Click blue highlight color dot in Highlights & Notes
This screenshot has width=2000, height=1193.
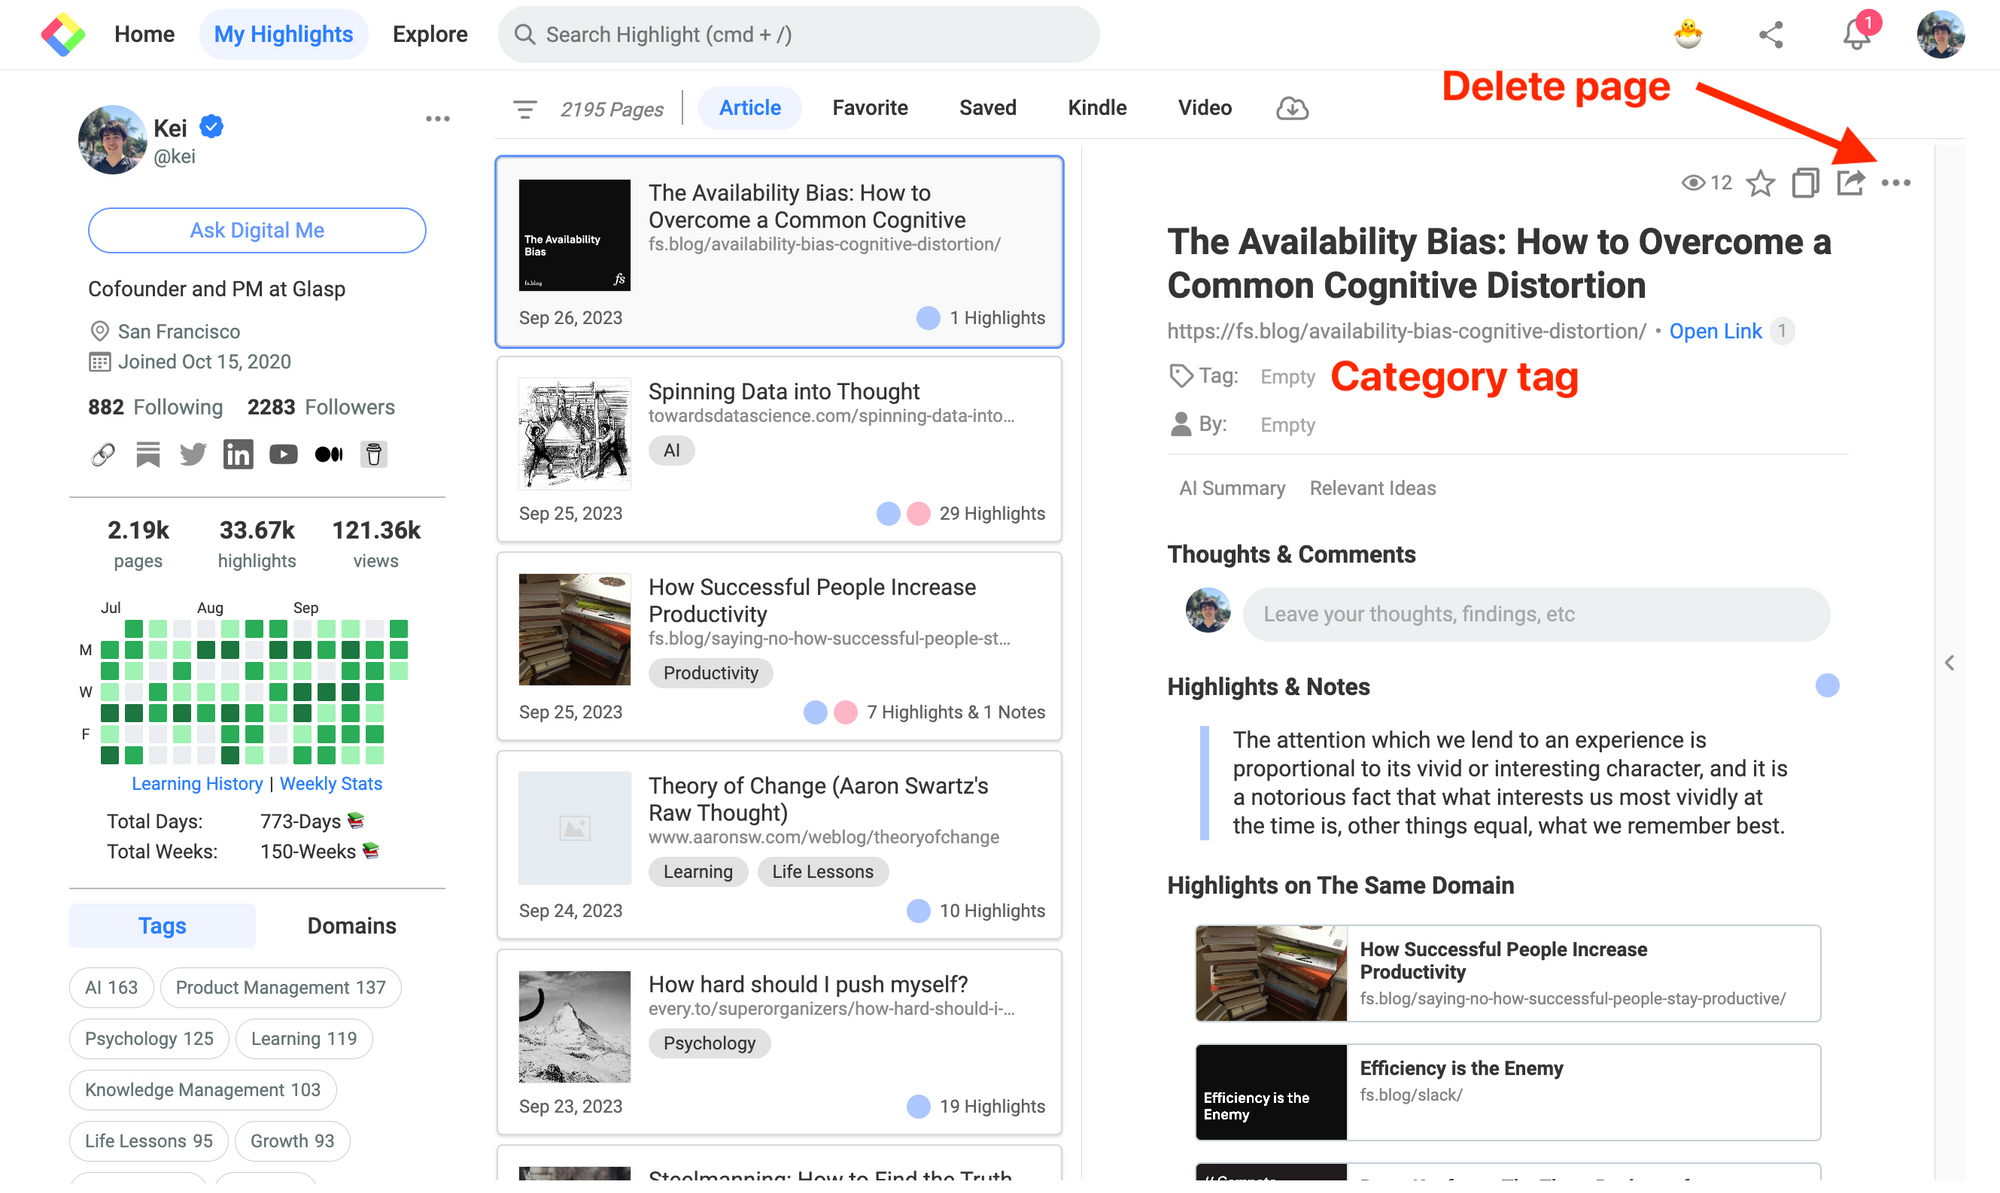1827,686
